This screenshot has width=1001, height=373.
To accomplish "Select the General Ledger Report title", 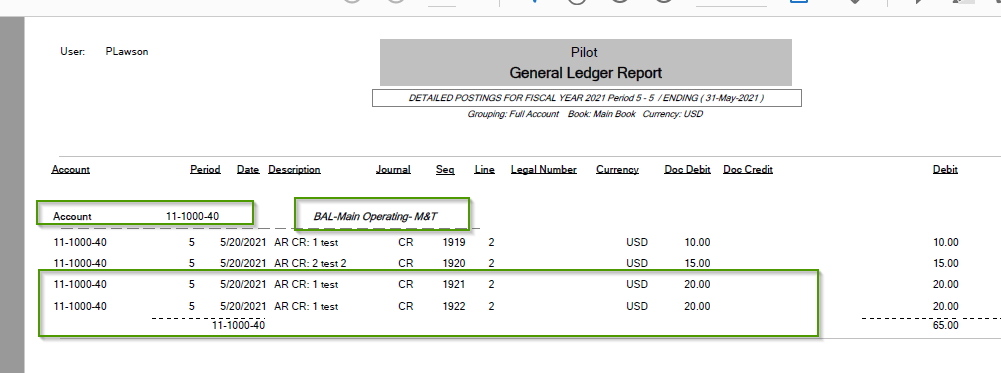I will click(585, 73).
